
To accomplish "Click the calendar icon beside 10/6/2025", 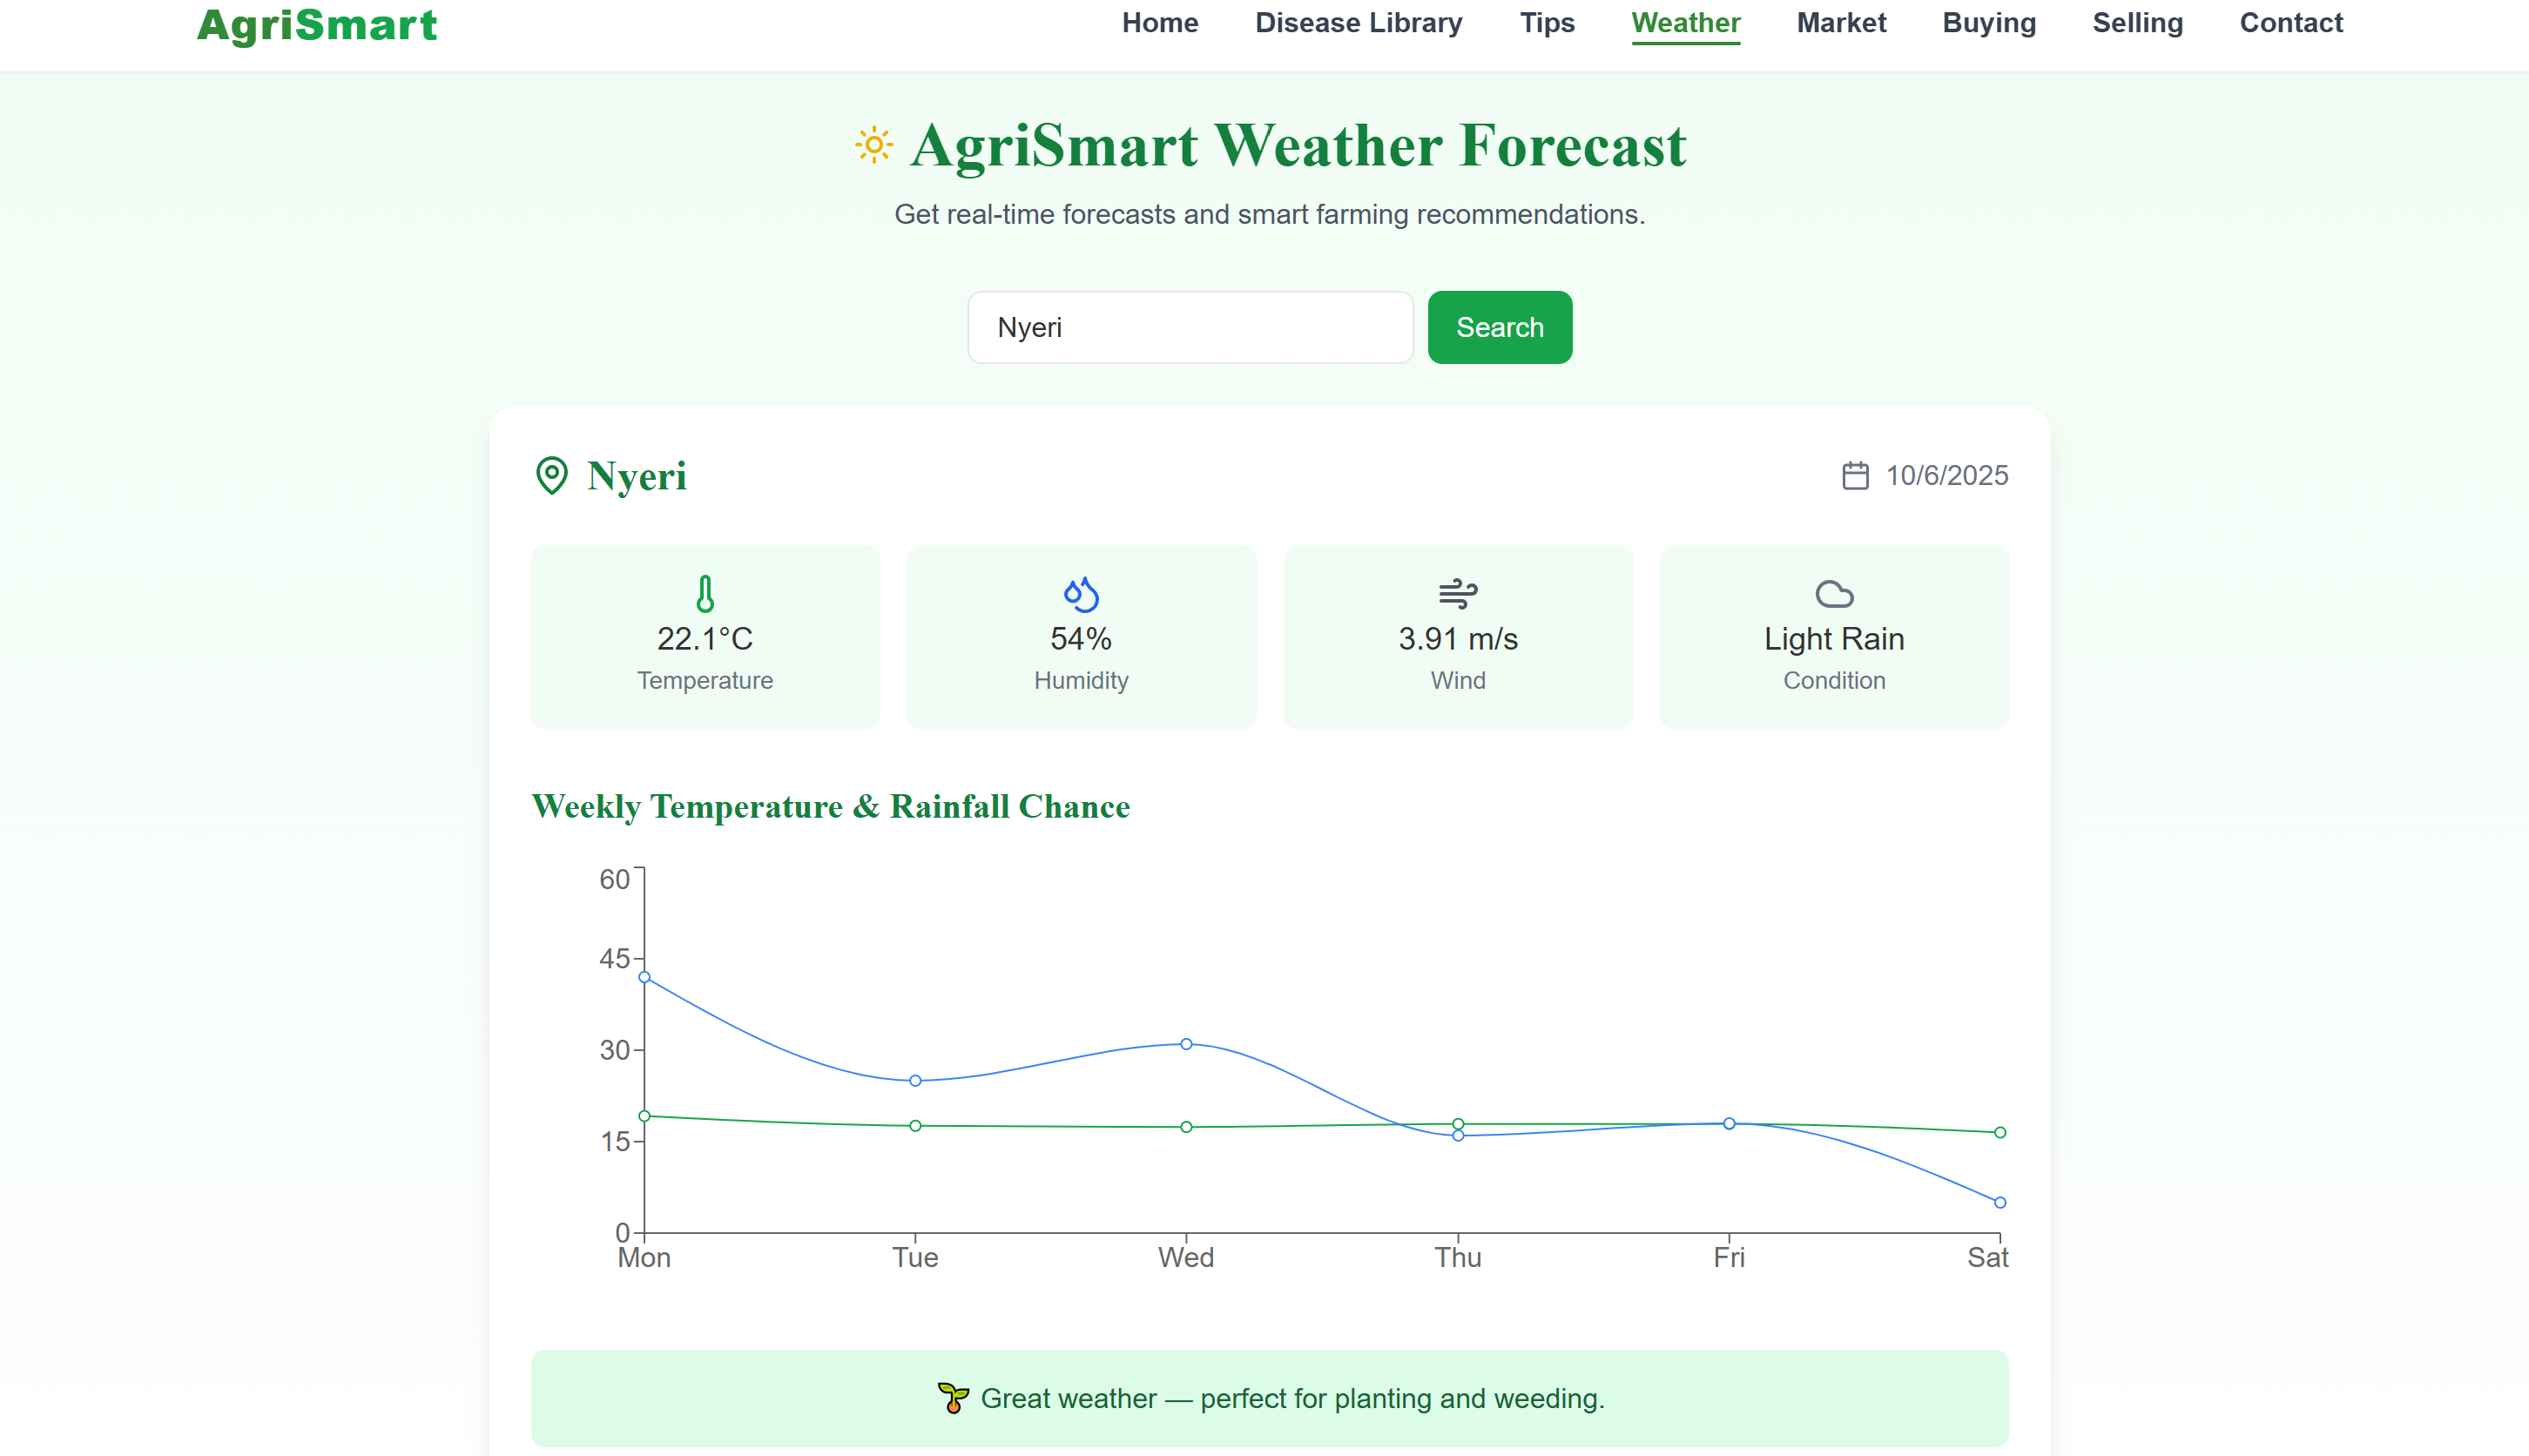I will click(1855, 475).
